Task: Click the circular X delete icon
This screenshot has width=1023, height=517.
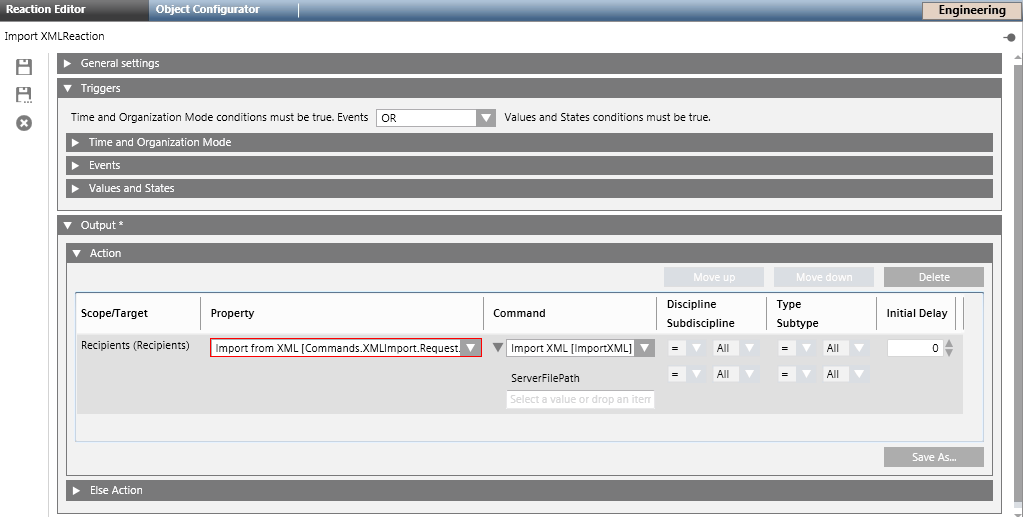Action: (24, 123)
